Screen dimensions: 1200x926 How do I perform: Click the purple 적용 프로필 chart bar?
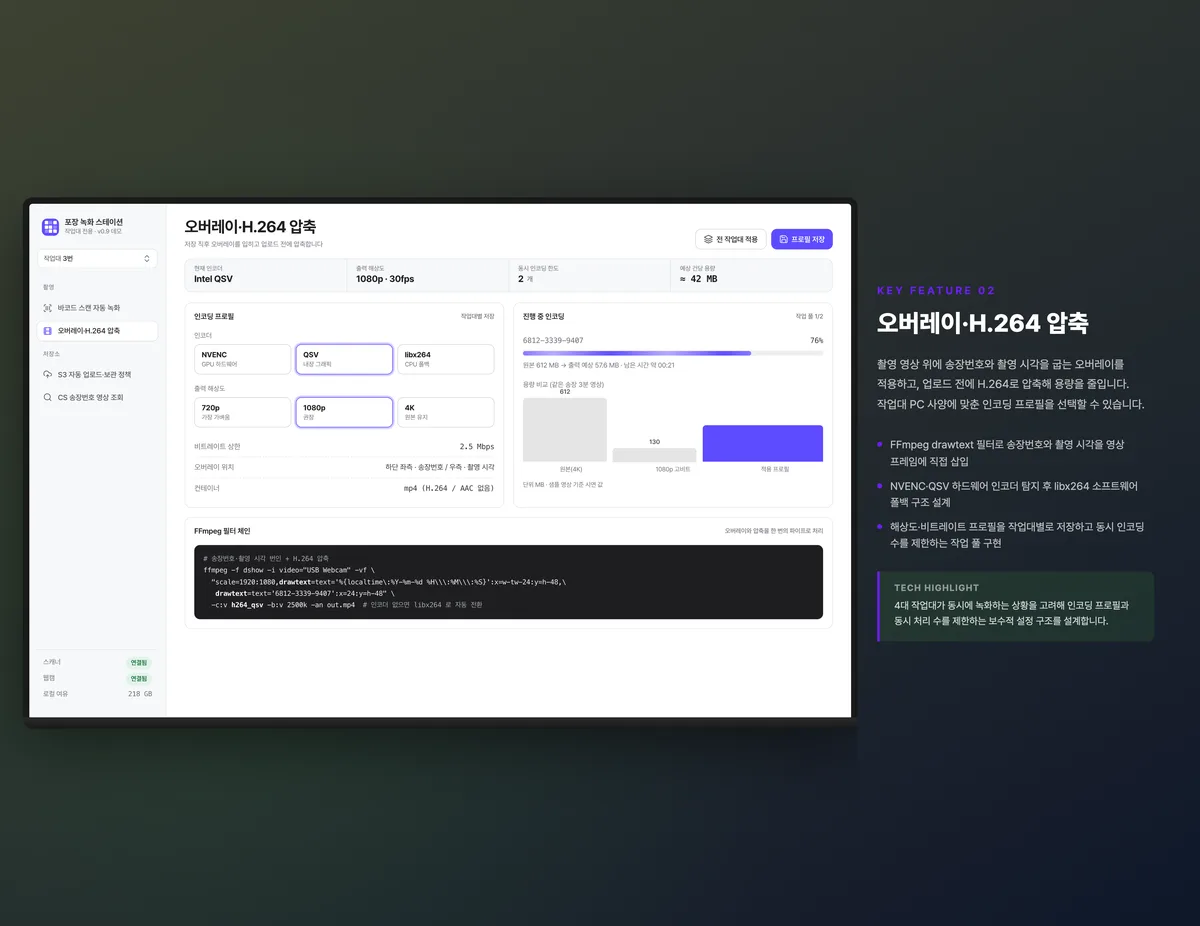(763, 443)
